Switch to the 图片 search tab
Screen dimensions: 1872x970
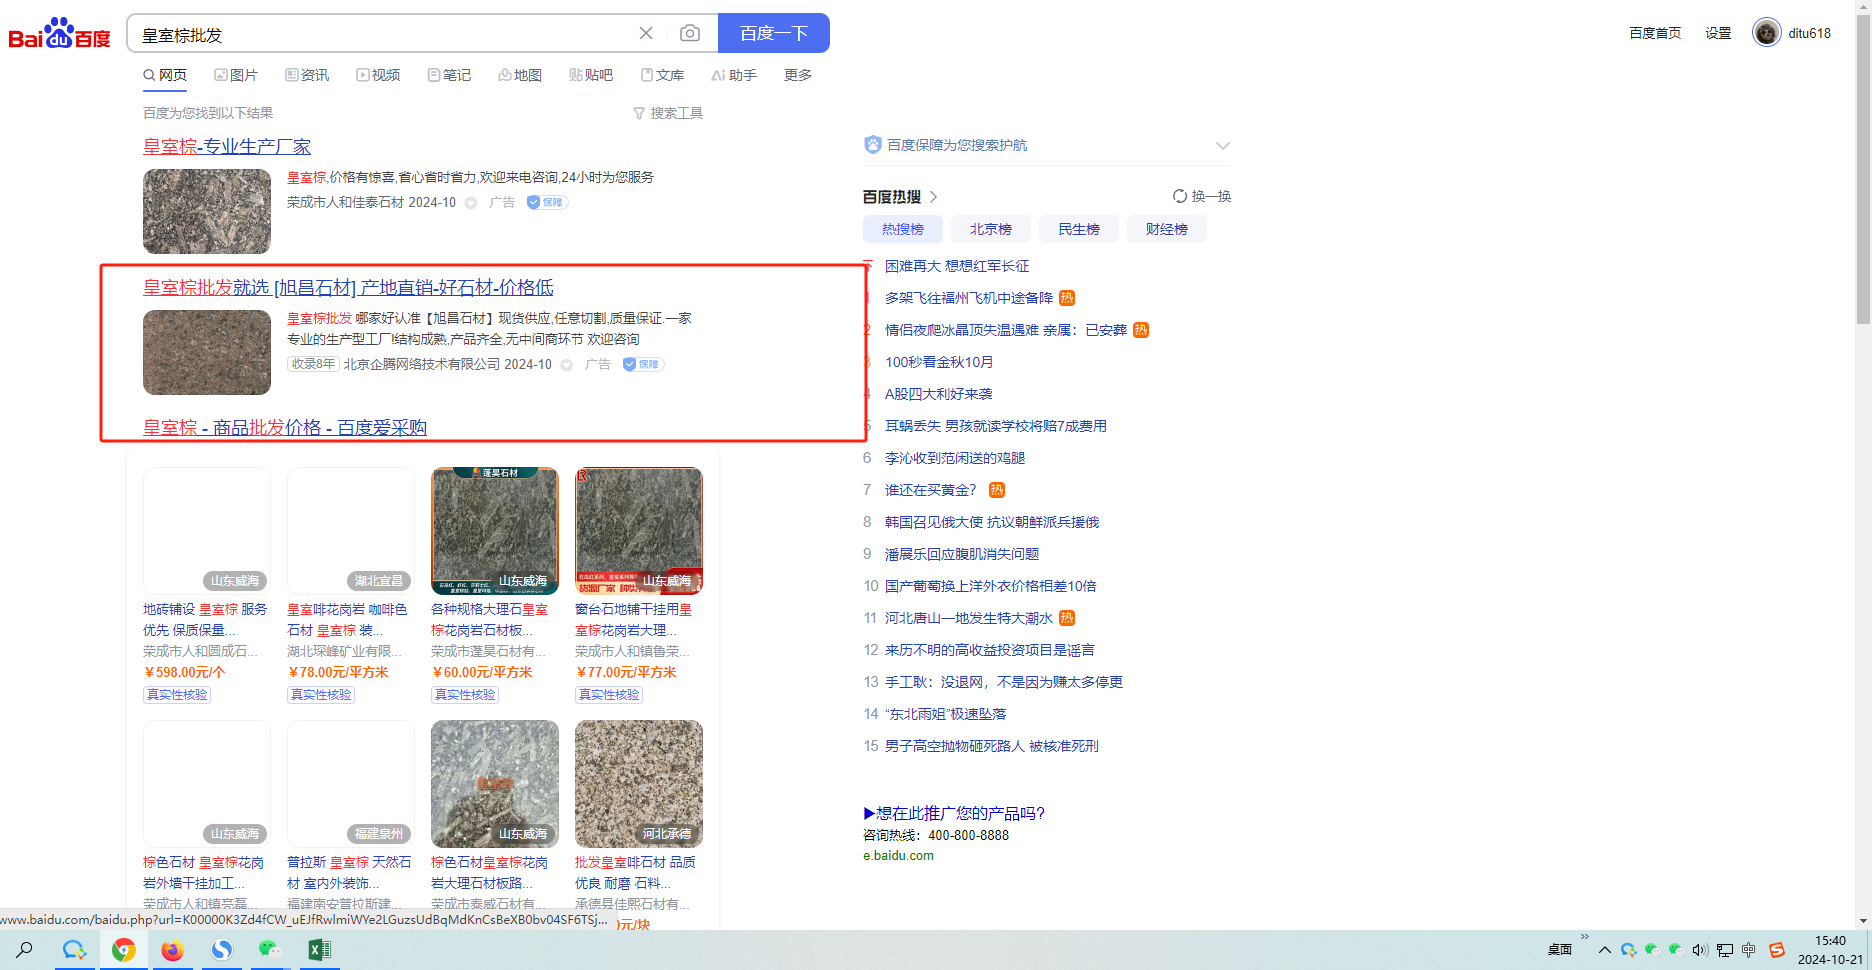tap(236, 76)
